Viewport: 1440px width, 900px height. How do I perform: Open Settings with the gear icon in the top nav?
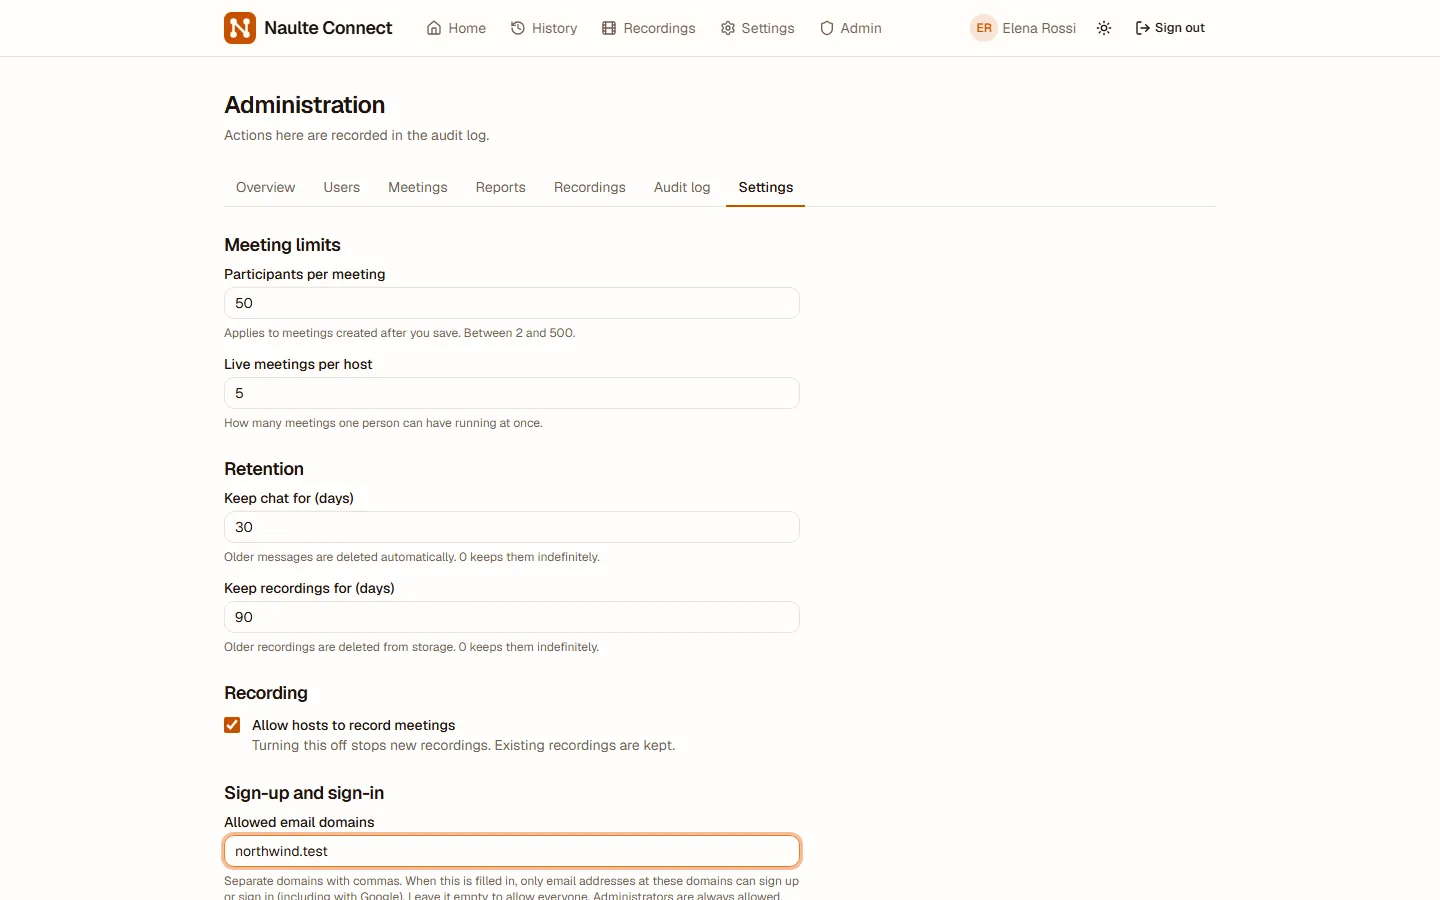[757, 28]
